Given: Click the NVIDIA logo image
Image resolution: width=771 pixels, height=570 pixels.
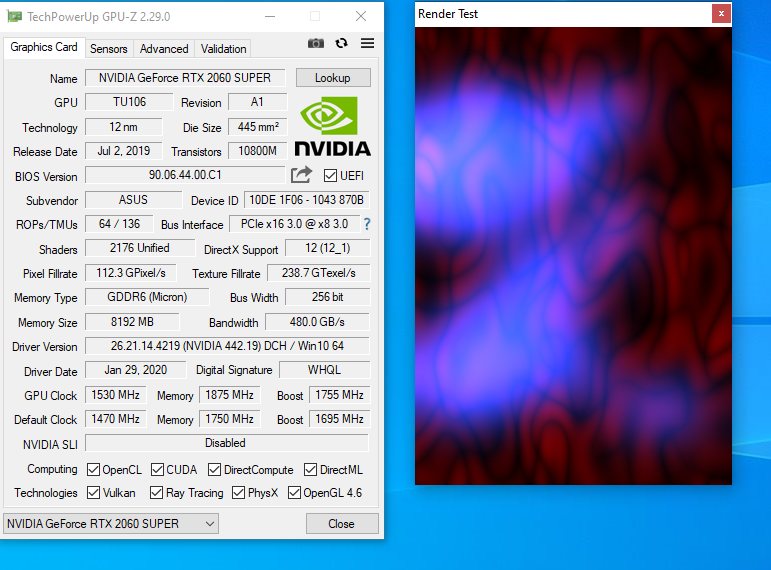Looking at the screenshot, I should click(333, 127).
